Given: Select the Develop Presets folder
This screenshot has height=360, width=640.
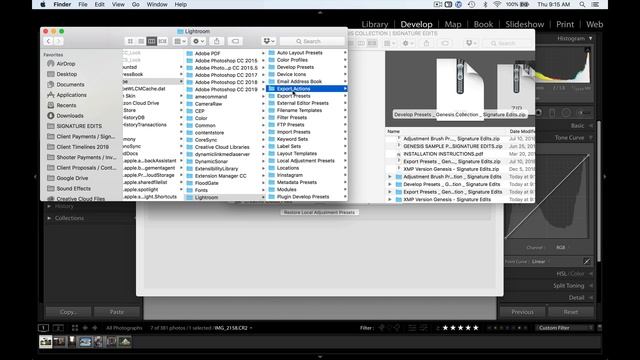Looking at the screenshot, I should coord(307,67).
